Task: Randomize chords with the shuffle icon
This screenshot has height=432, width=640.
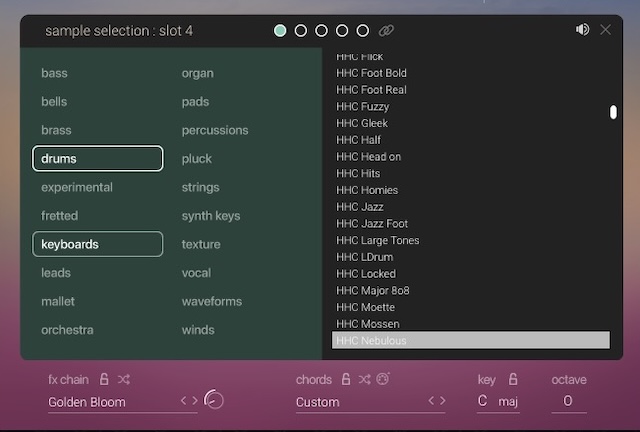Action: click(x=365, y=380)
